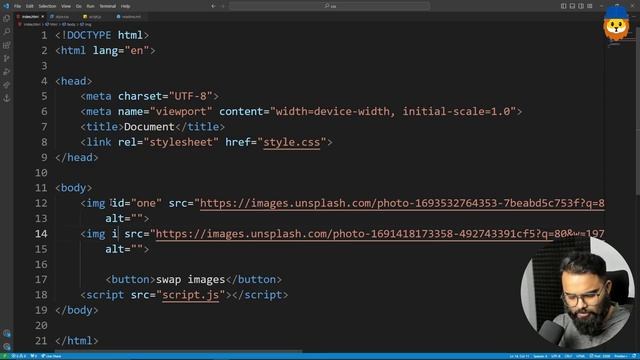Open the unsplash URL on line 14

point(380,233)
